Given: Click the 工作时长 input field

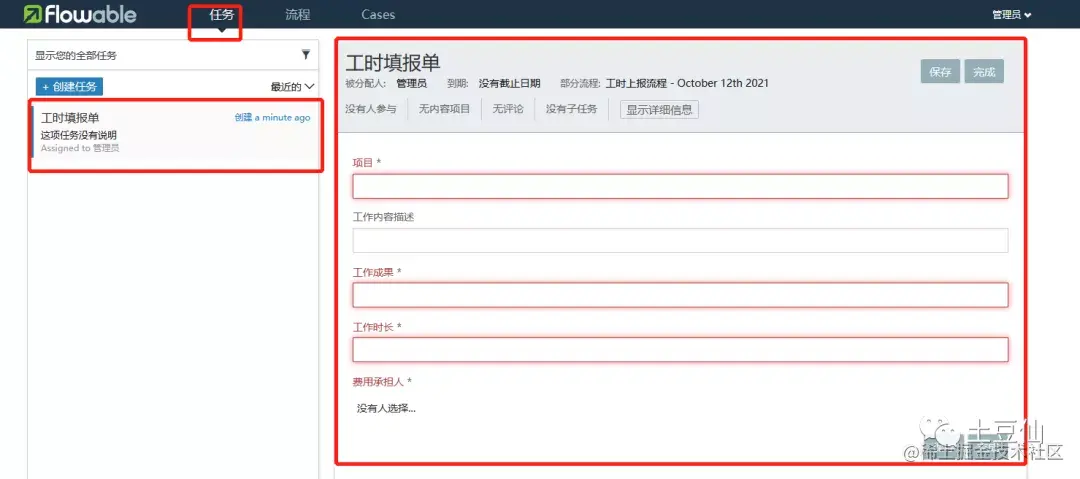Looking at the screenshot, I should point(681,349).
